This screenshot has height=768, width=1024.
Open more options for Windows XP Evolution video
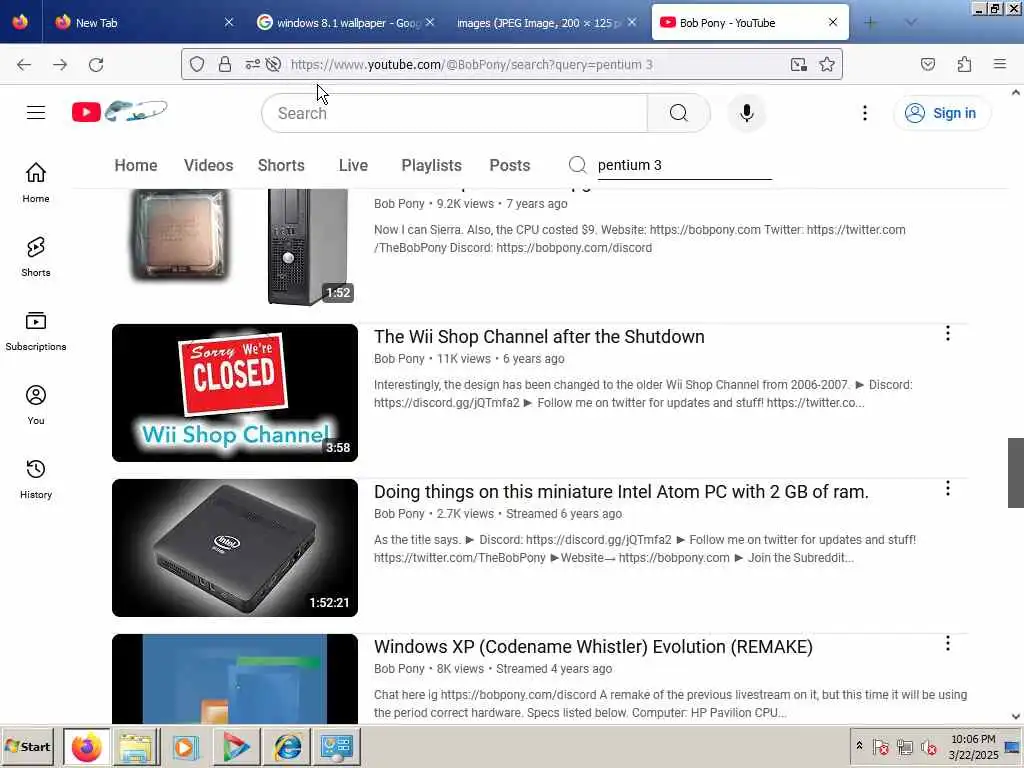(x=948, y=644)
